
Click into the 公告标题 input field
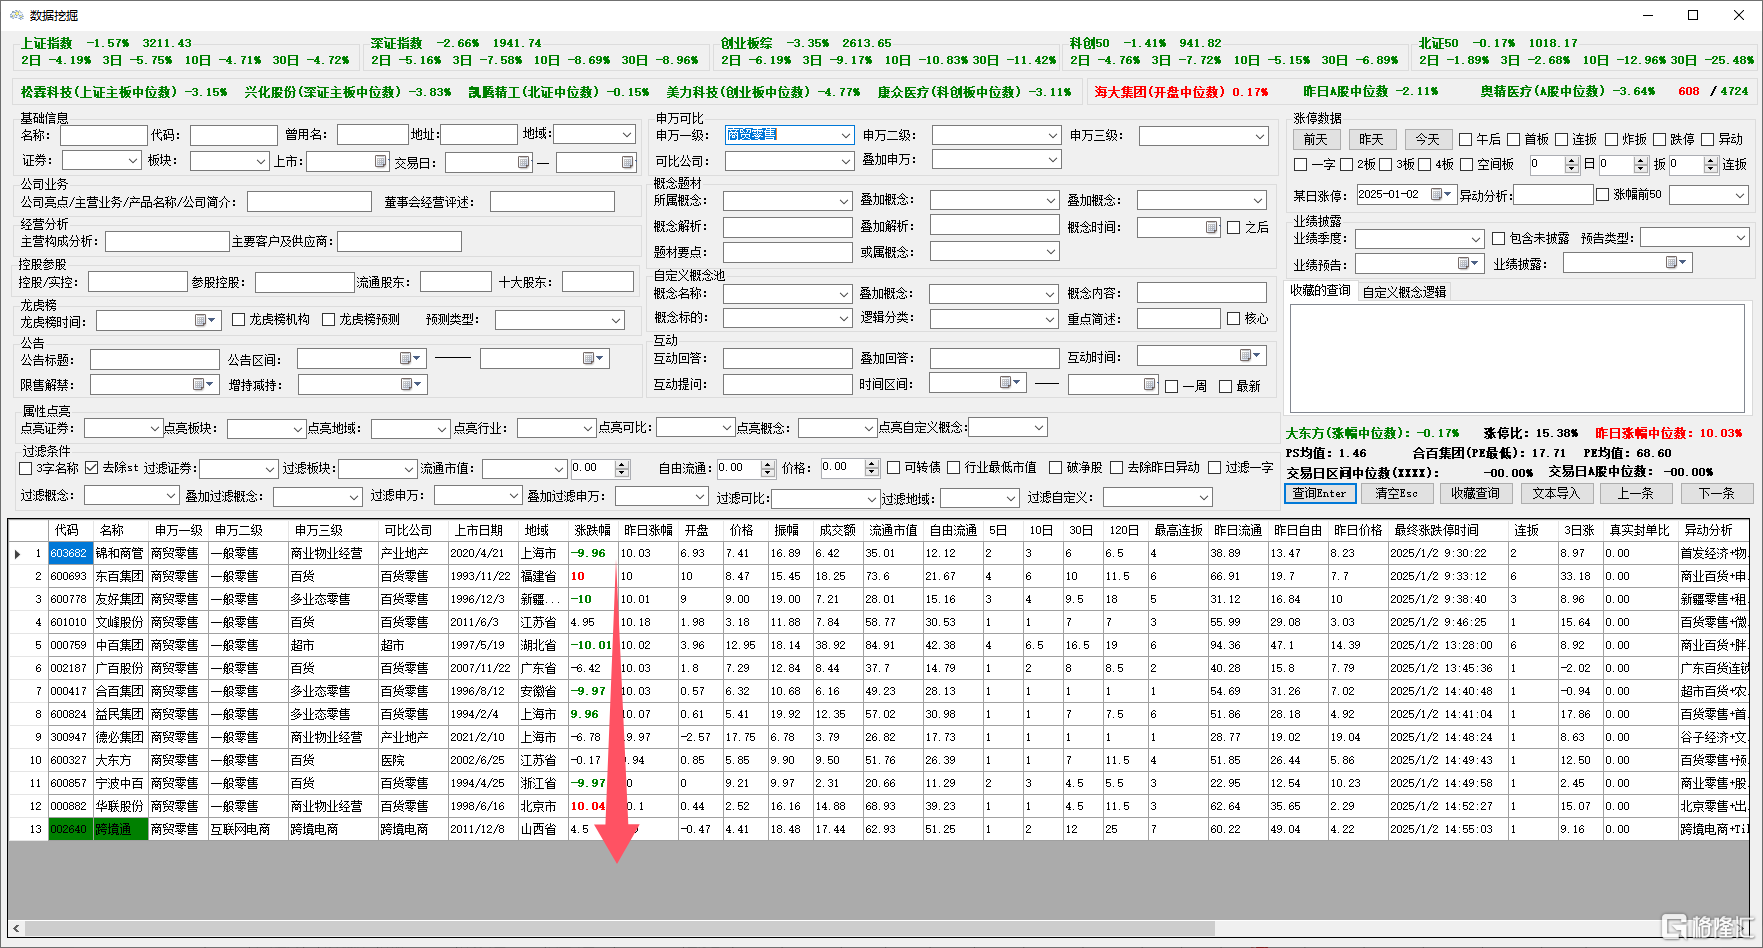(154, 359)
